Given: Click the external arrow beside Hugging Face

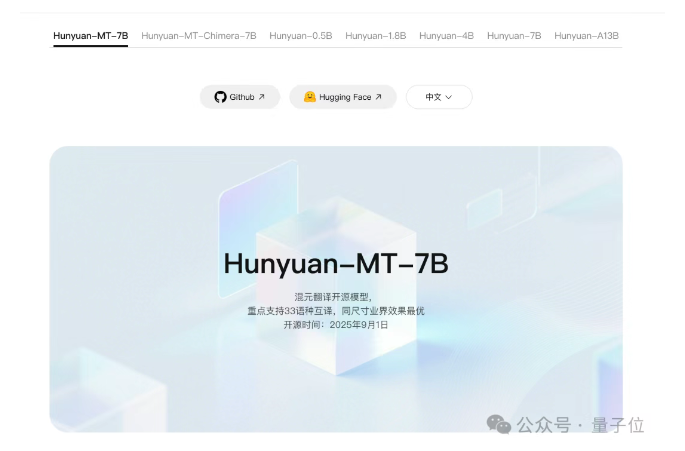Looking at the screenshot, I should coord(378,97).
